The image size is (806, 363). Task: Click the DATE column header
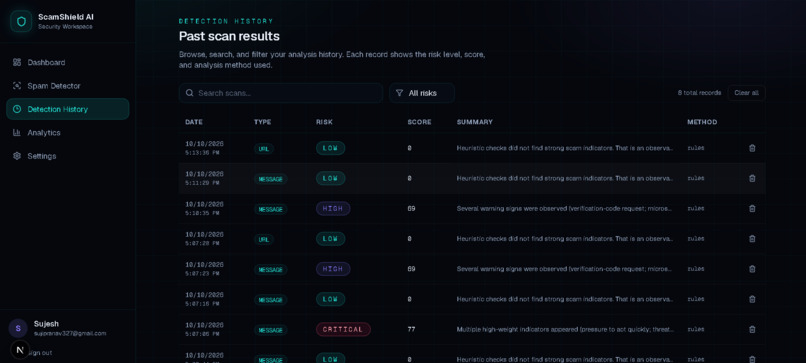pyautogui.click(x=194, y=122)
